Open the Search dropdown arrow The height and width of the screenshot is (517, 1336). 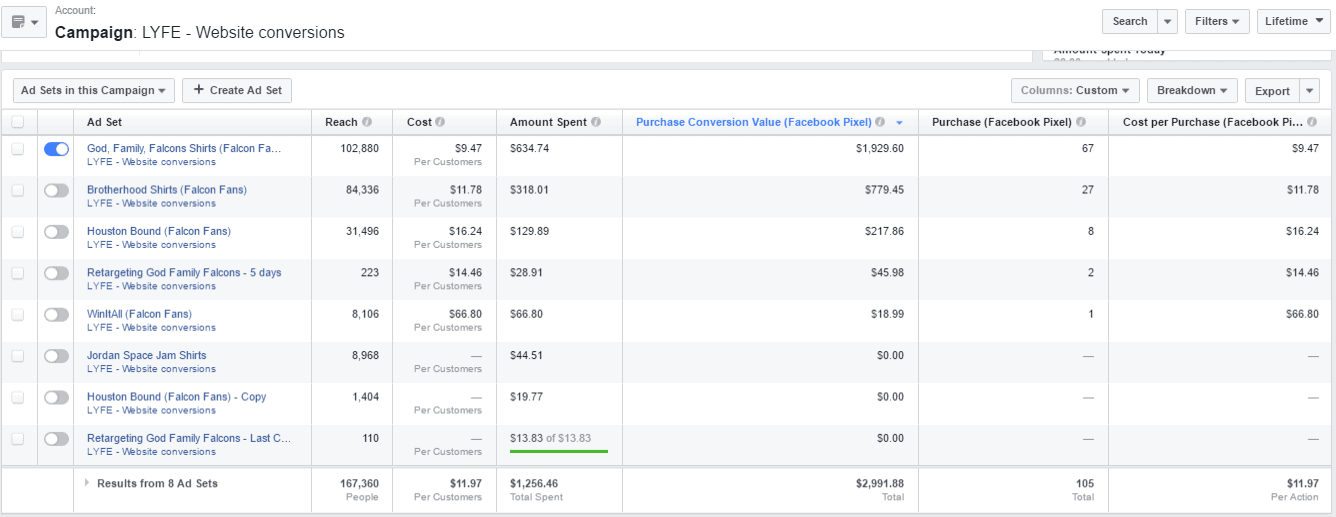pos(1168,21)
